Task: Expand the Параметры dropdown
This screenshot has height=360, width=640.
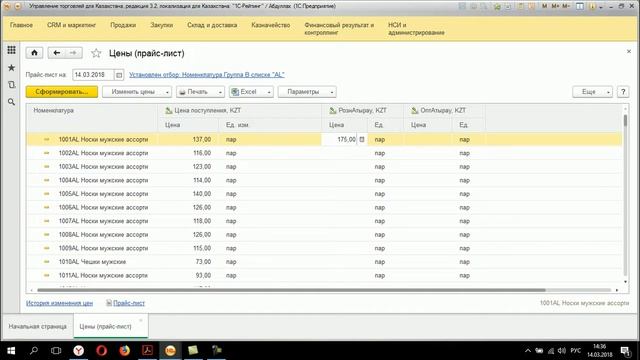Action: pyautogui.click(x=331, y=92)
